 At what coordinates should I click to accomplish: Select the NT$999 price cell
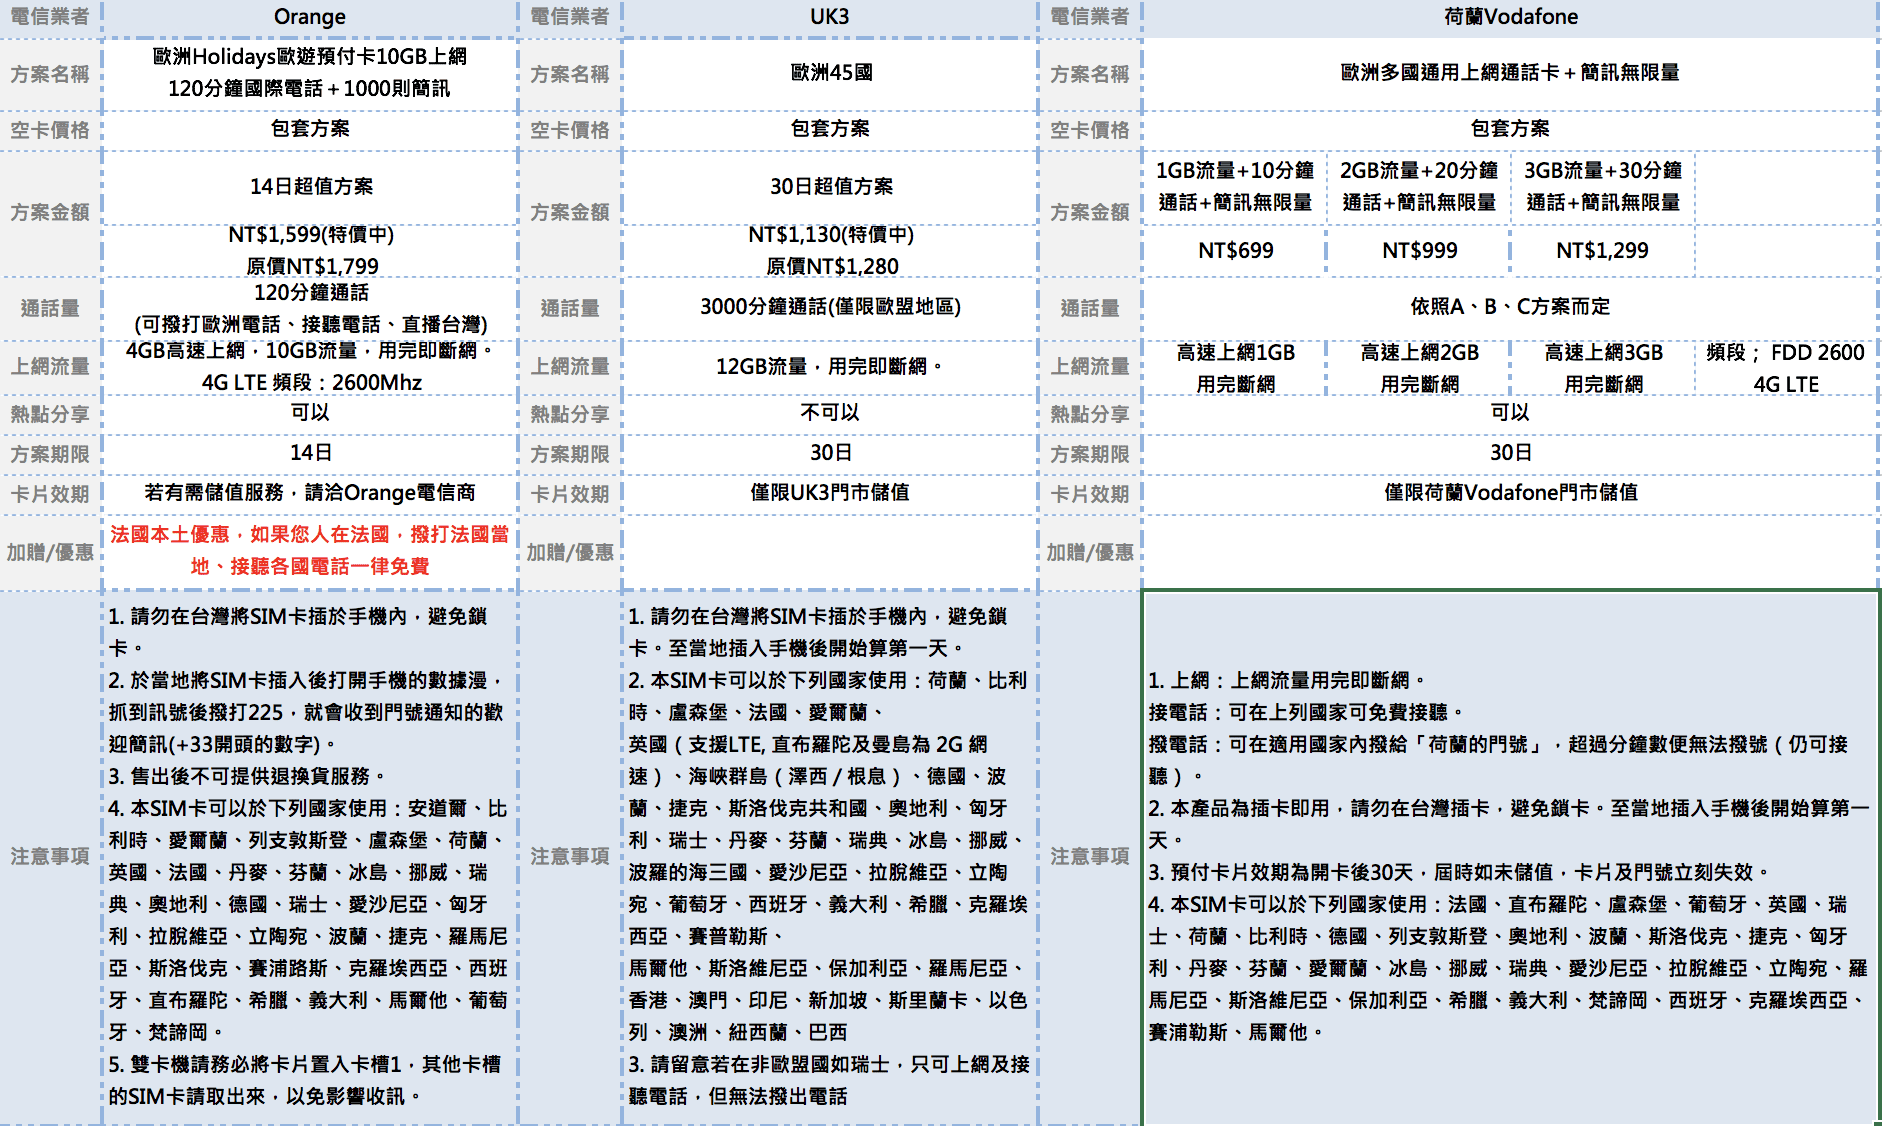[x=1419, y=251]
